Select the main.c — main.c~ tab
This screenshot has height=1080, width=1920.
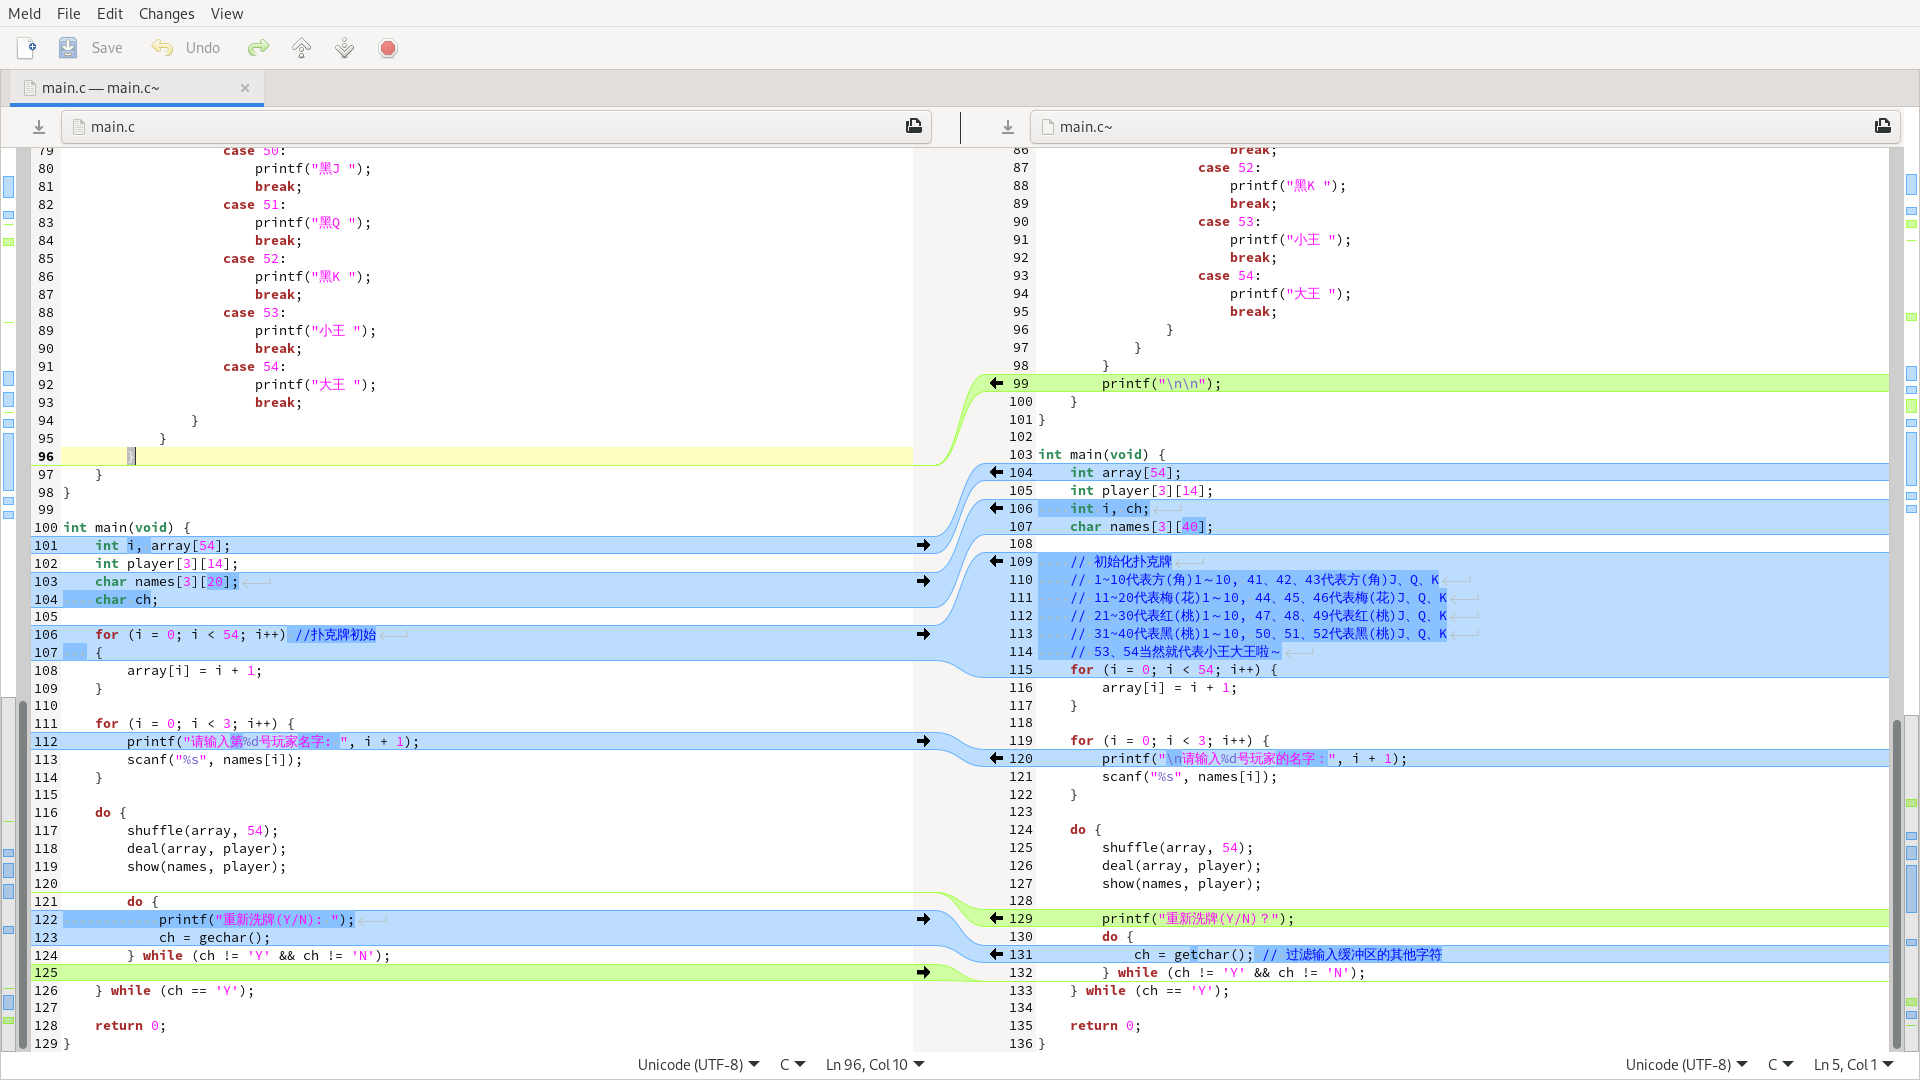click(137, 88)
